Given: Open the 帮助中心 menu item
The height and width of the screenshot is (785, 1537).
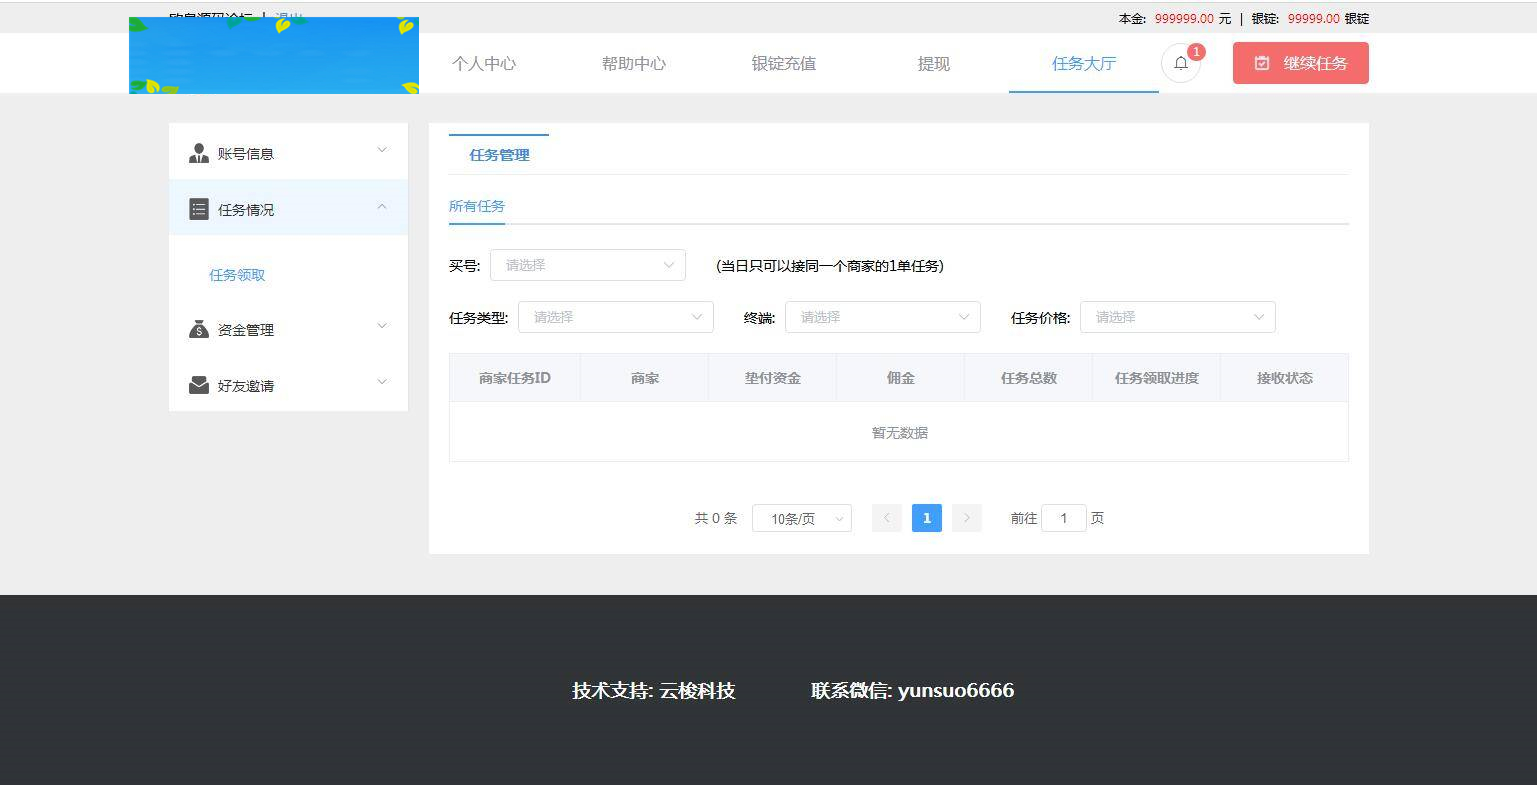Looking at the screenshot, I should point(634,62).
